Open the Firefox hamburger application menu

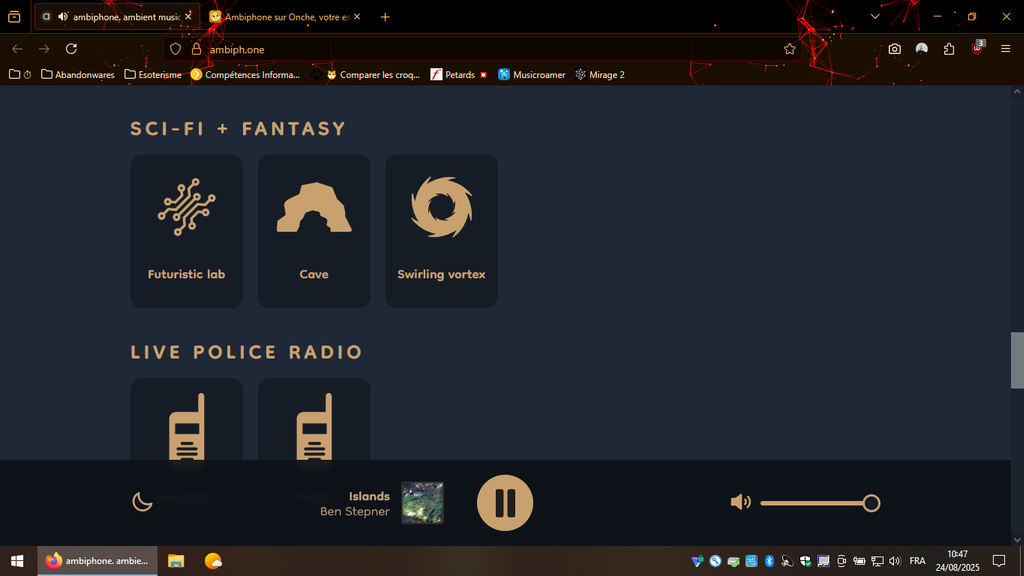coord(1005,49)
